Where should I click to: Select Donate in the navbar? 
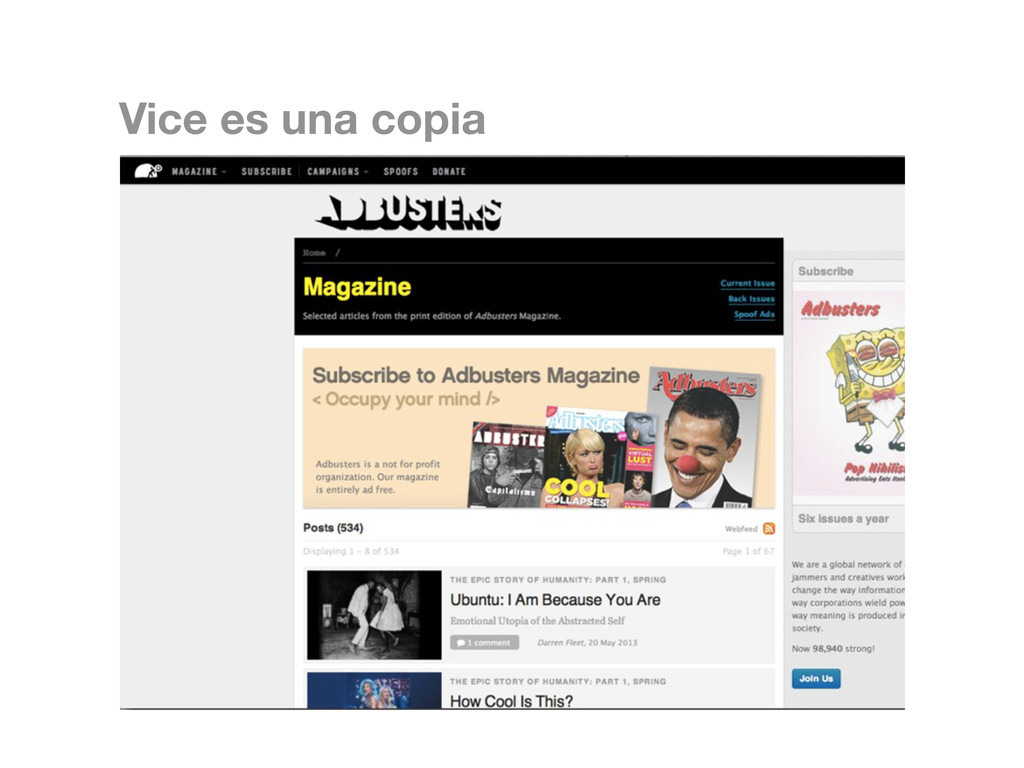449,172
